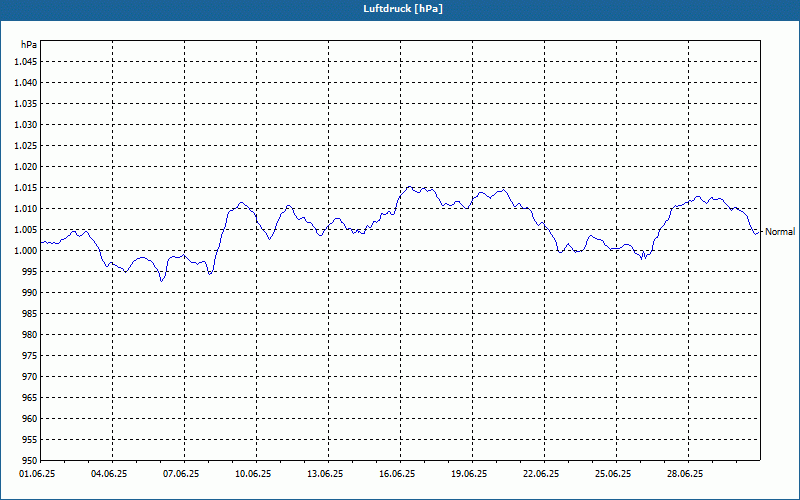Select the 01.06.25 date label
The height and width of the screenshot is (500, 800).
(x=37, y=474)
